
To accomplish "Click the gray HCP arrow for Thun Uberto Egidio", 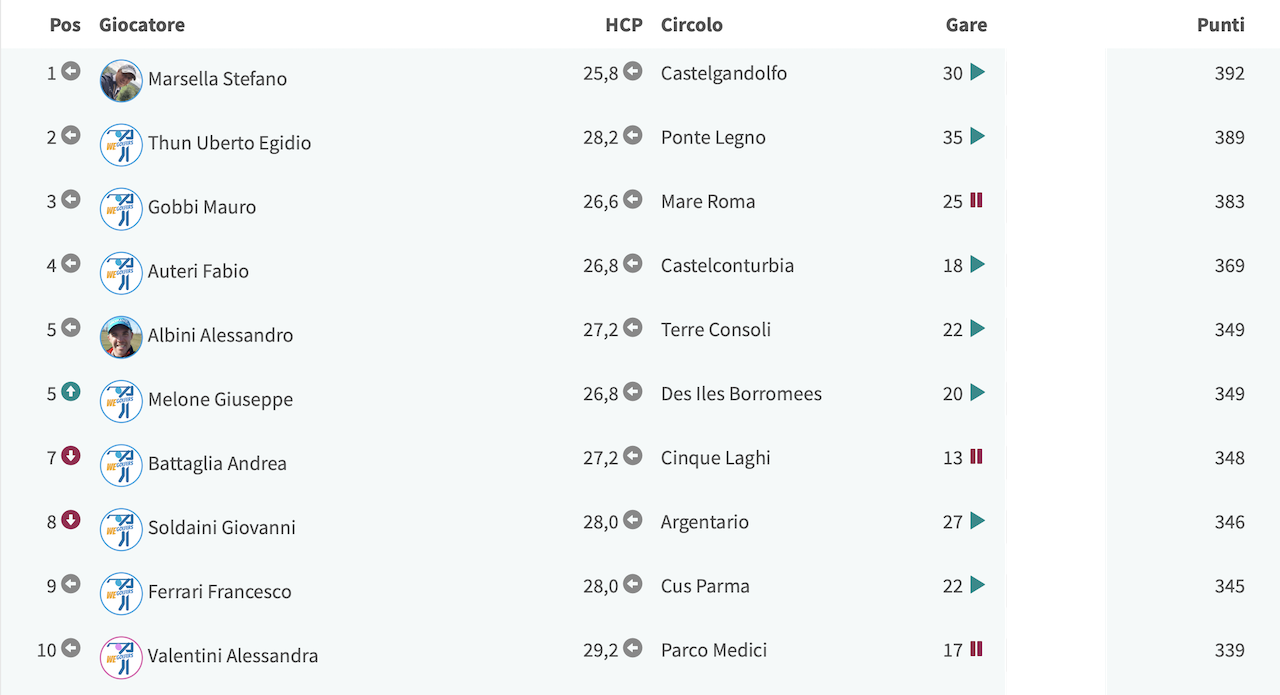I will click(x=633, y=135).
